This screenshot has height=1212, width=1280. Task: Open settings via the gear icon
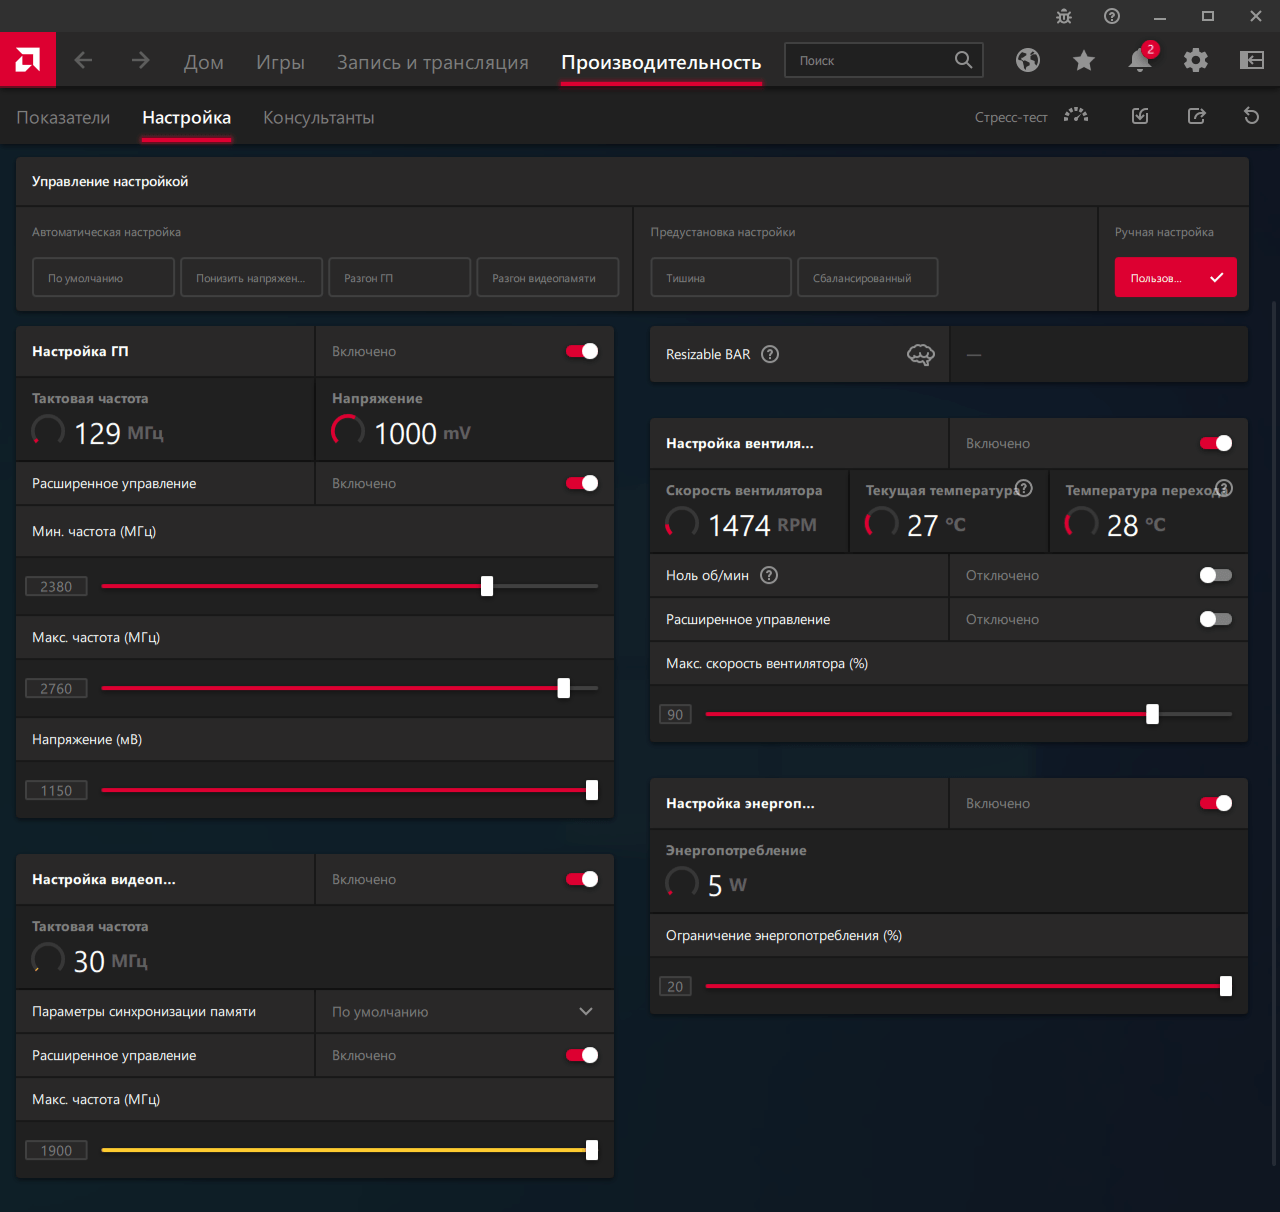click(x=1195, y=61)
